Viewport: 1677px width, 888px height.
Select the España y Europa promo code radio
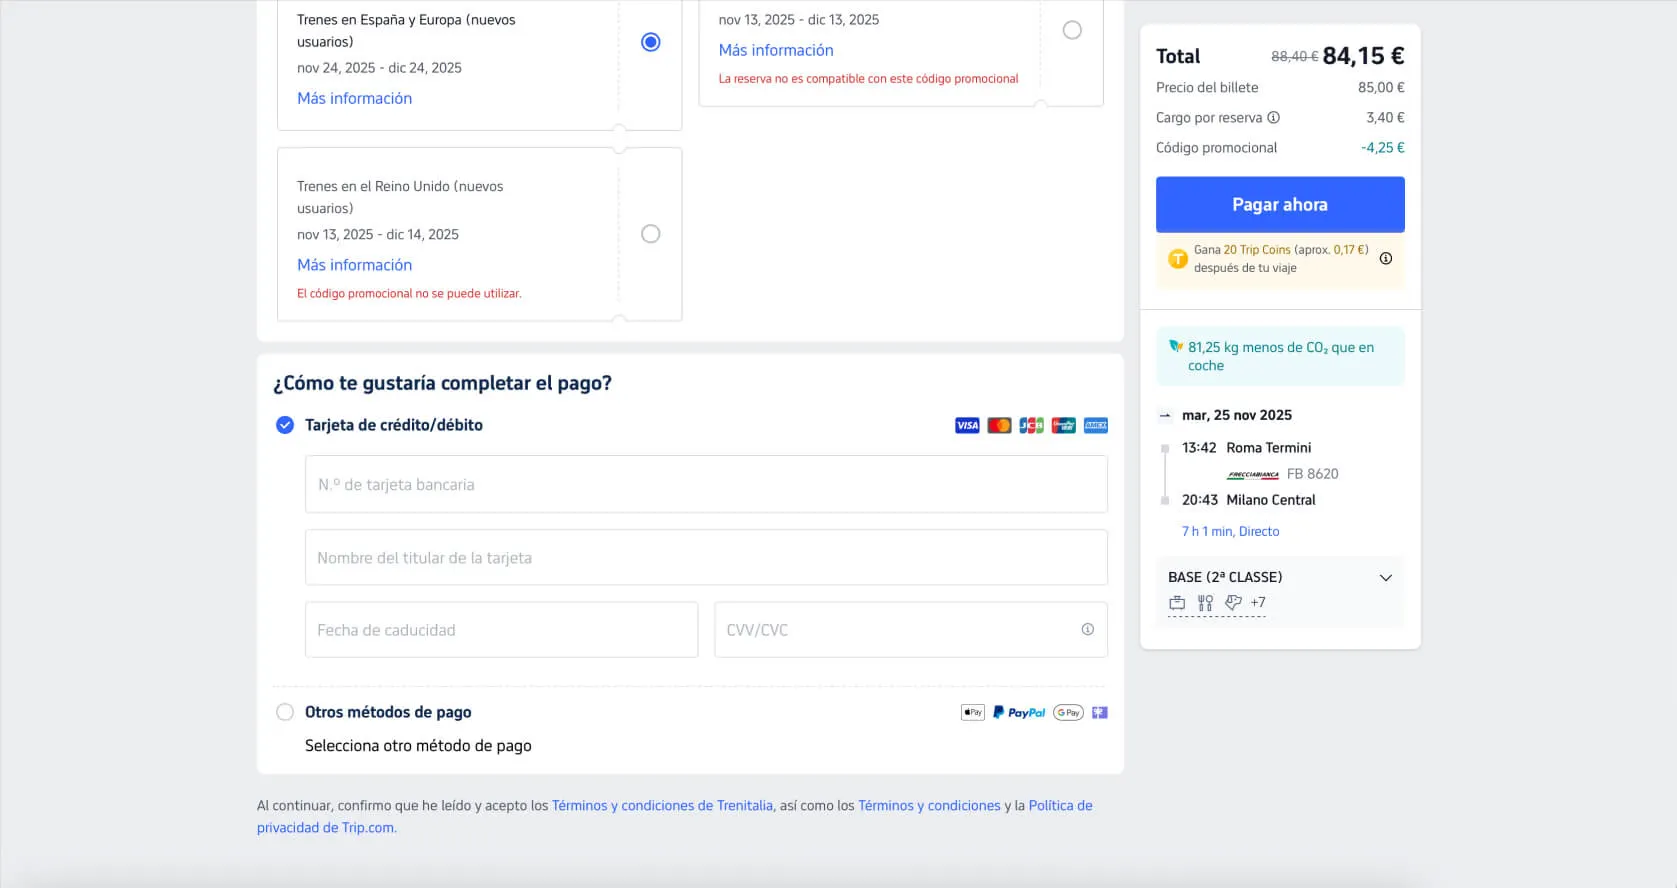pos(651,42)
